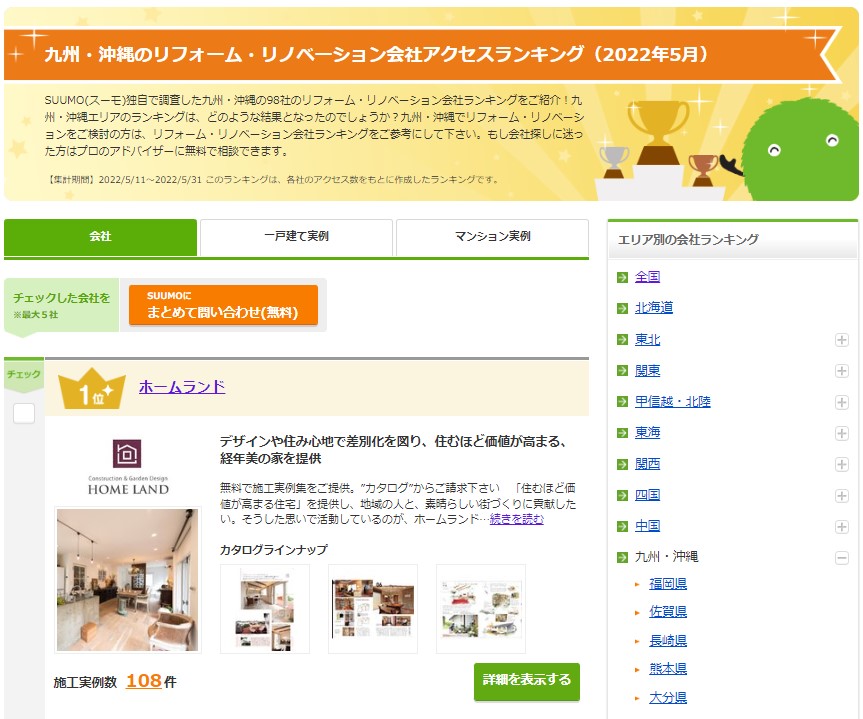
Task: Click the gold trophy in banner
Action: click(x=658, y=132)
